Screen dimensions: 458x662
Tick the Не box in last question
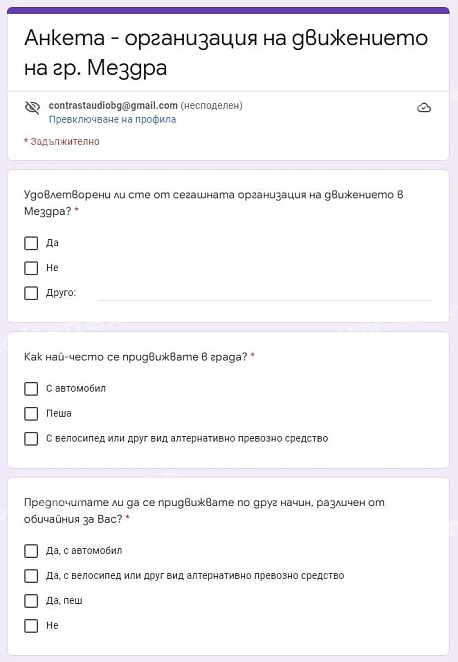[x=31, y=626]
